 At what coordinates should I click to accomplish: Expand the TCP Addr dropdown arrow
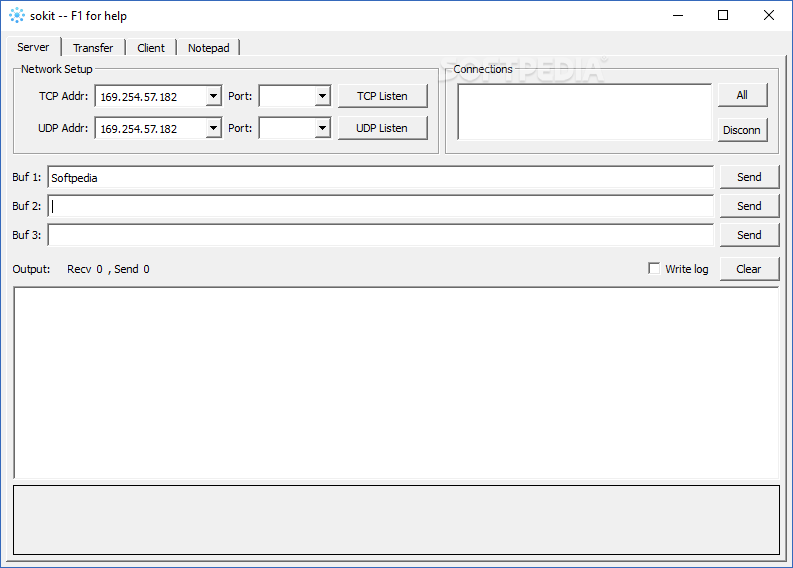coord(213,96)
